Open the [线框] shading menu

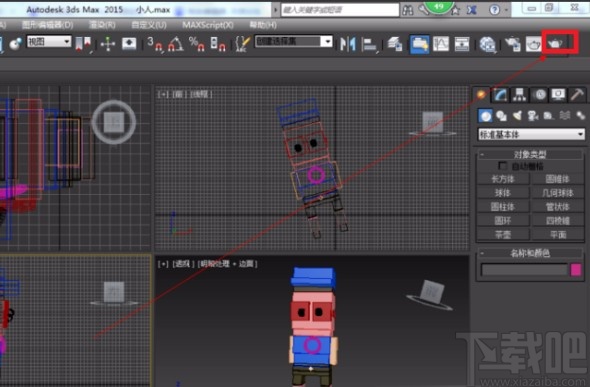tap(201, 94)
